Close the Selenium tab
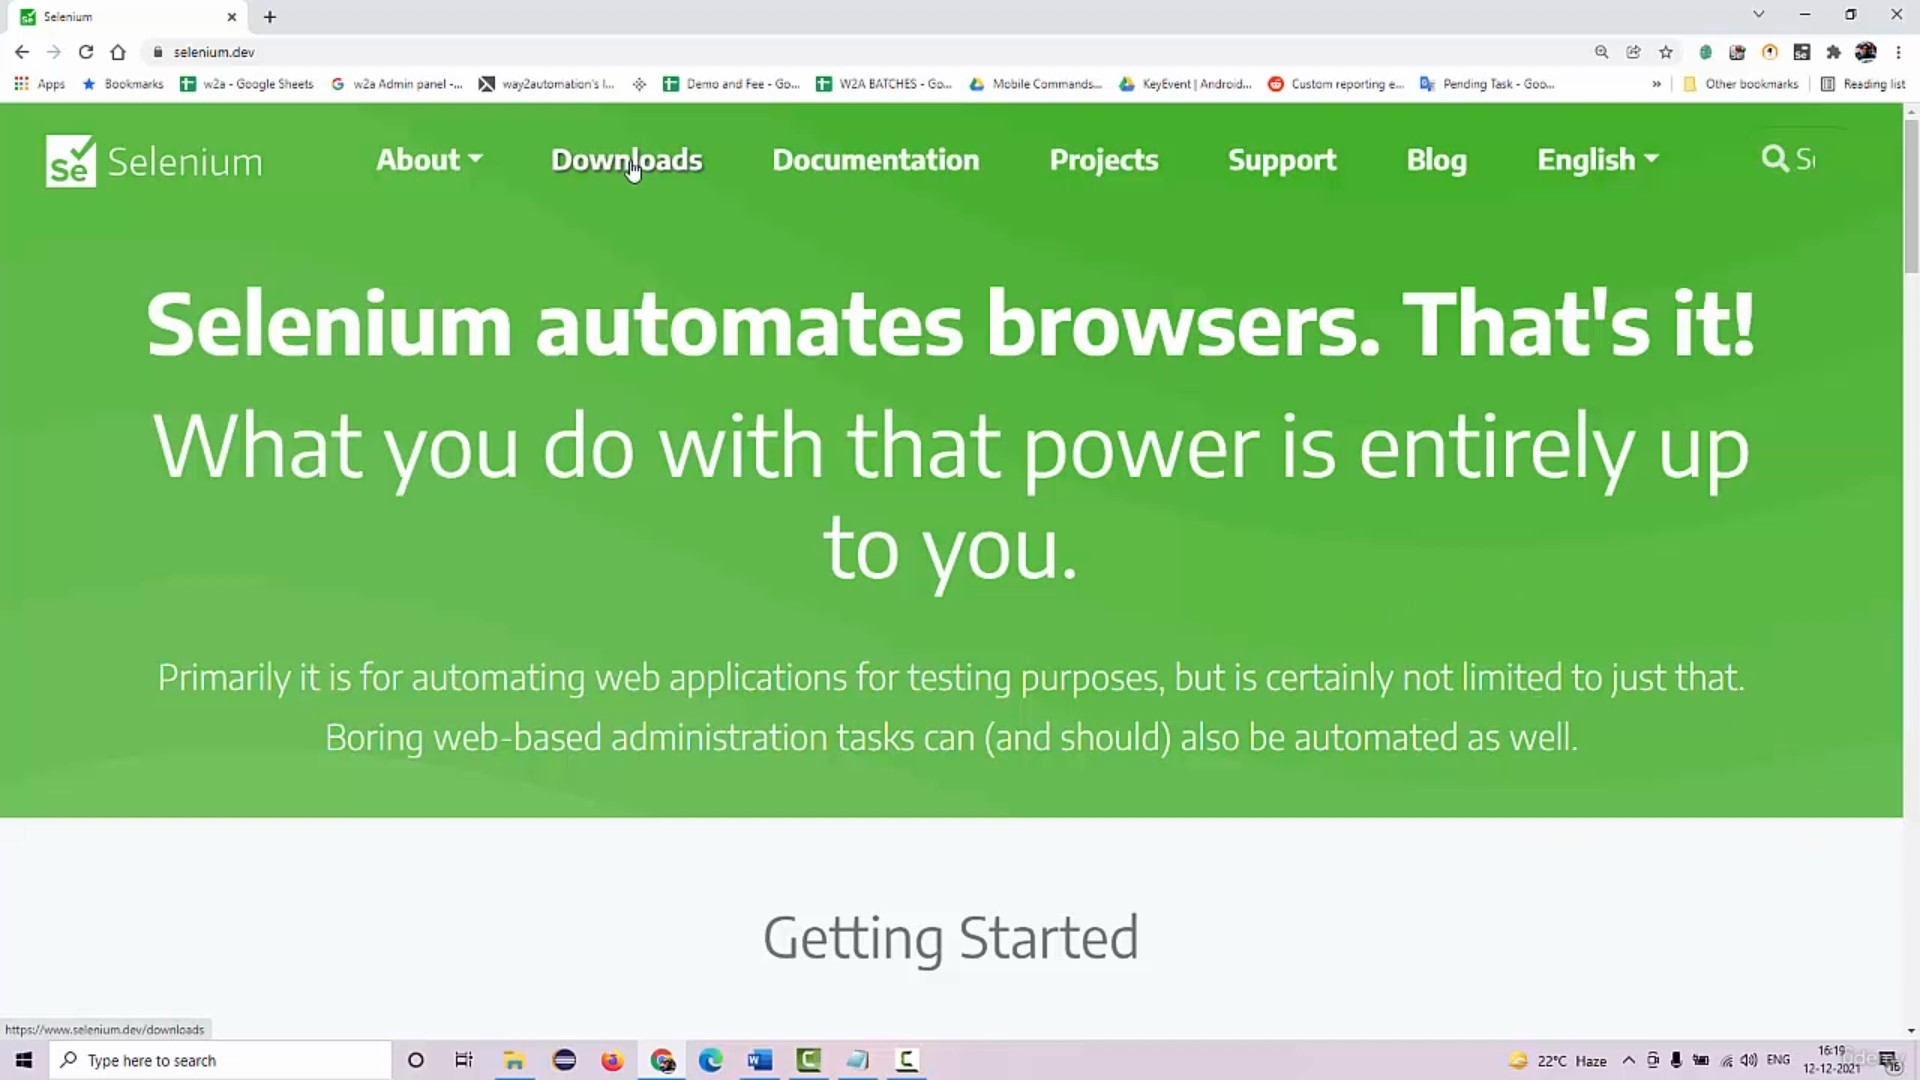Image resolution: width=1920 pixels, height=1080 pixels. tap(232, 17)
